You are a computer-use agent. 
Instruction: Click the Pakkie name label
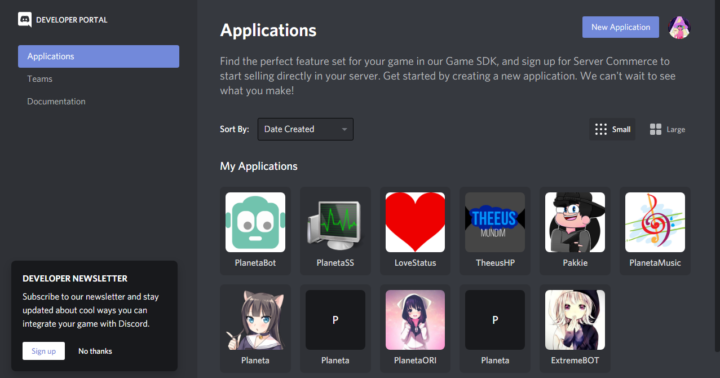click(575, 263)
